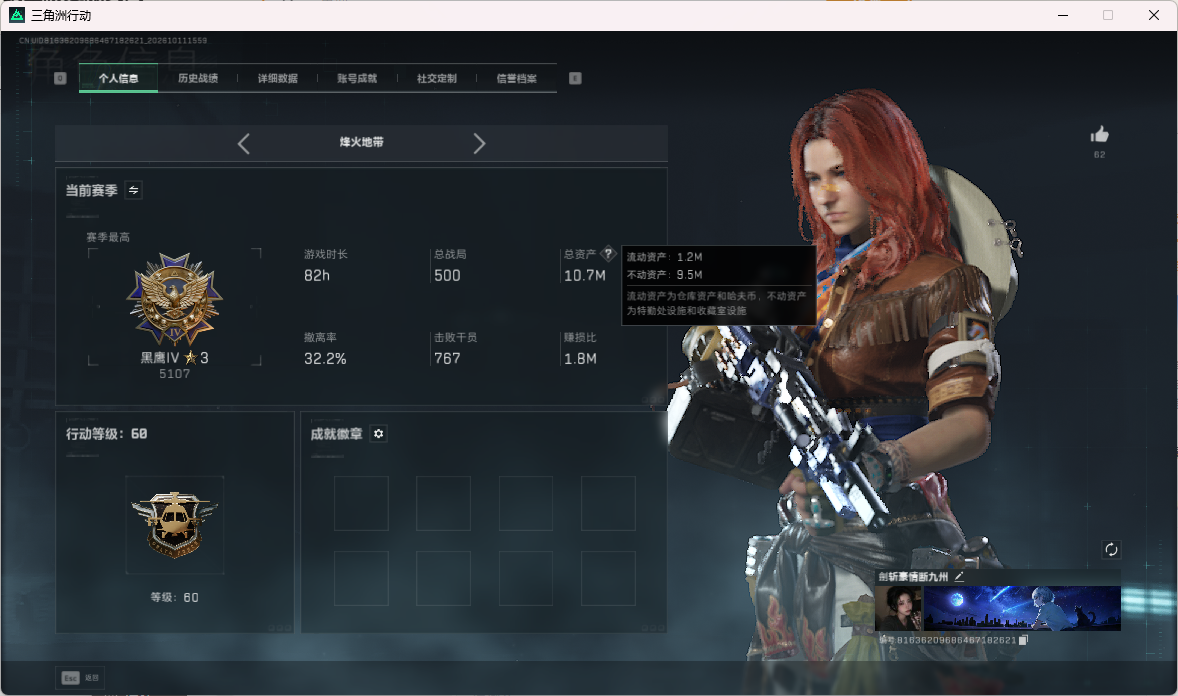This screenshot has height=696, width=1178.
Task: Open the 信誉档案 tab
Action: 516,78
